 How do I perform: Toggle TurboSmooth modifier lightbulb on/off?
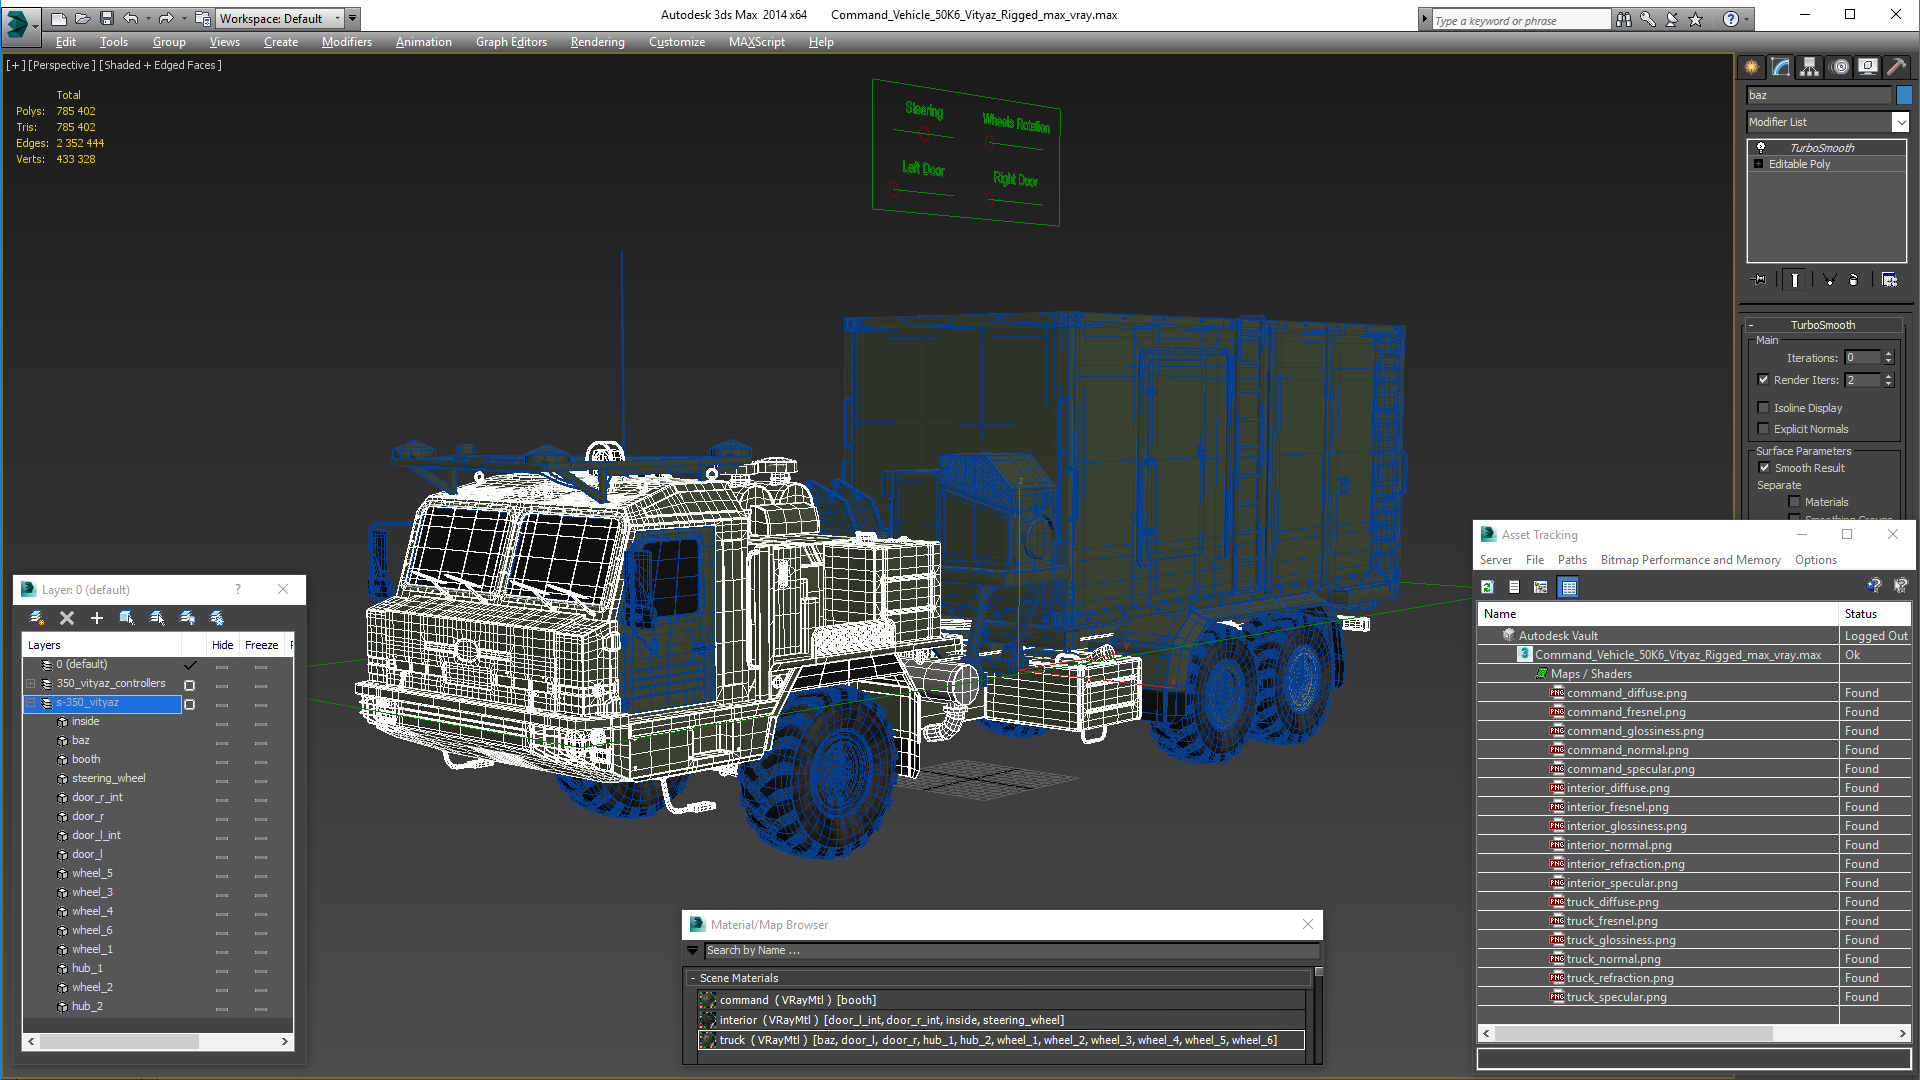click(x=1760, y=147)
